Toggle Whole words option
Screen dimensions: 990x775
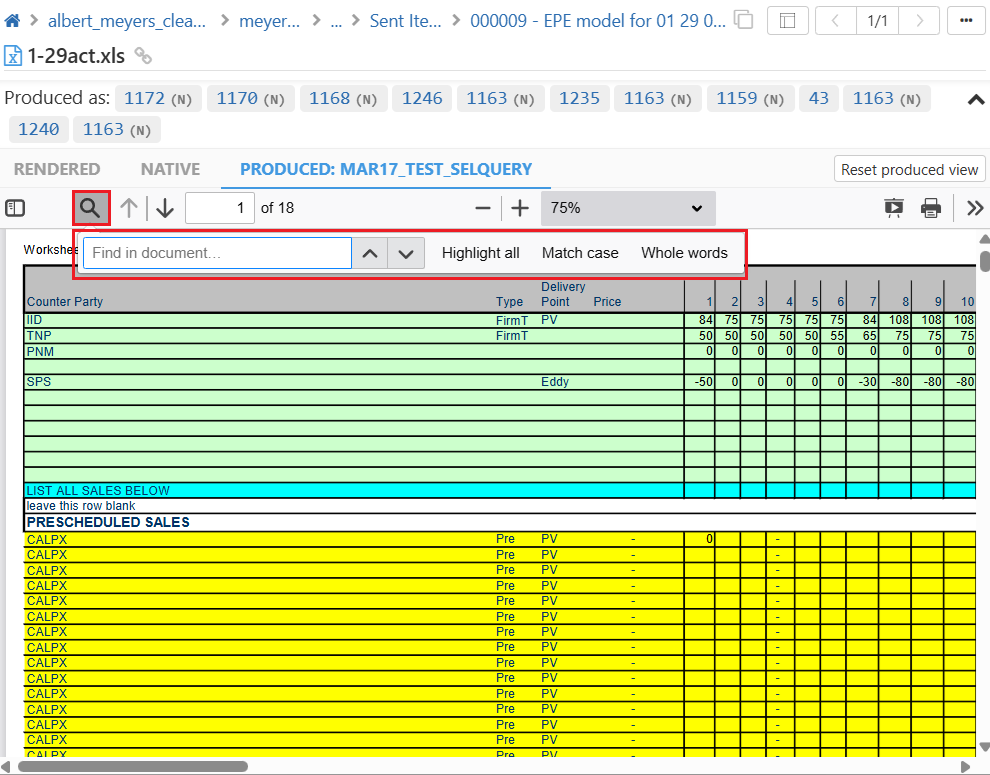pyautogui.click(x=684, y=253)
